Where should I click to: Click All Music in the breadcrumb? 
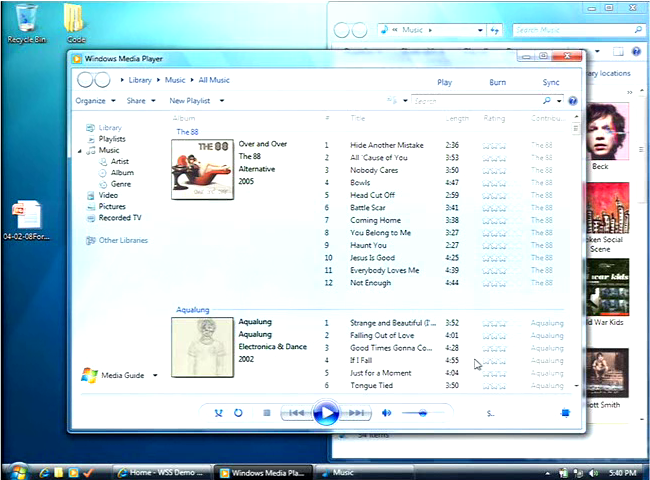point(214,80)
